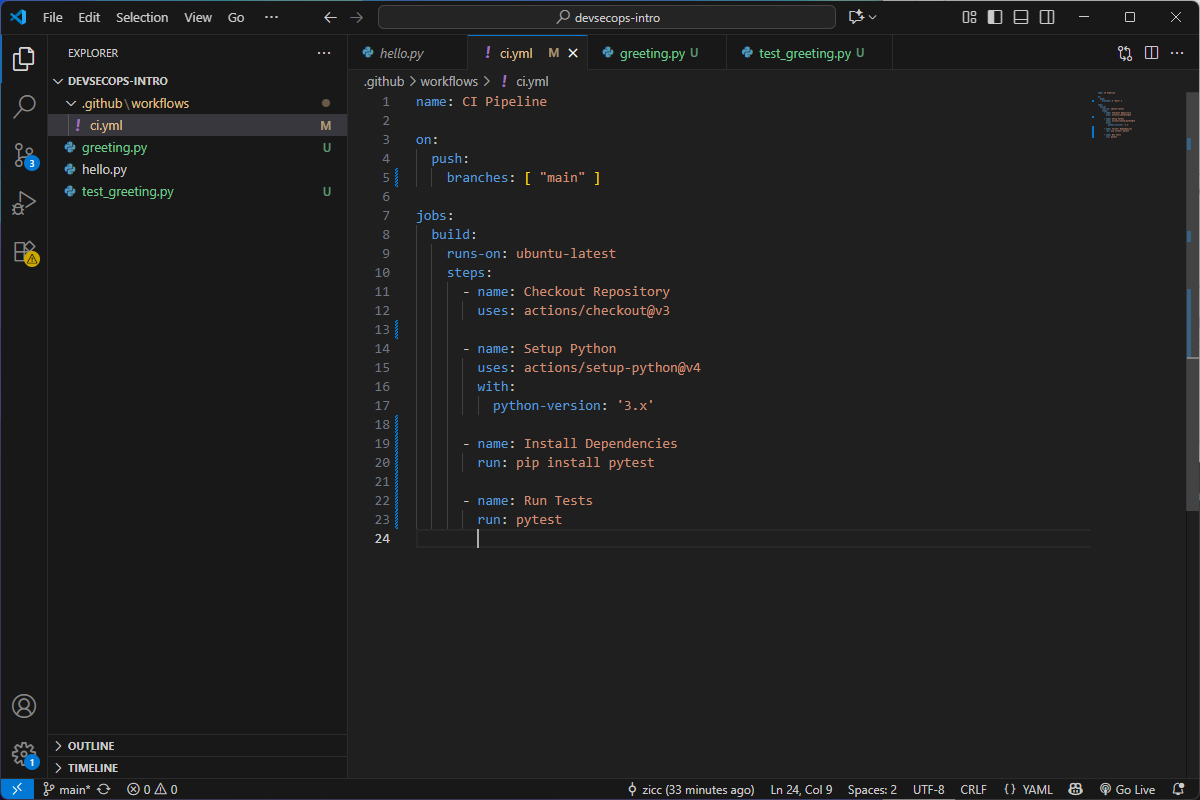Open the Selection menu
This screenshot has height=800, width=1200.
[x=142, y=17]
